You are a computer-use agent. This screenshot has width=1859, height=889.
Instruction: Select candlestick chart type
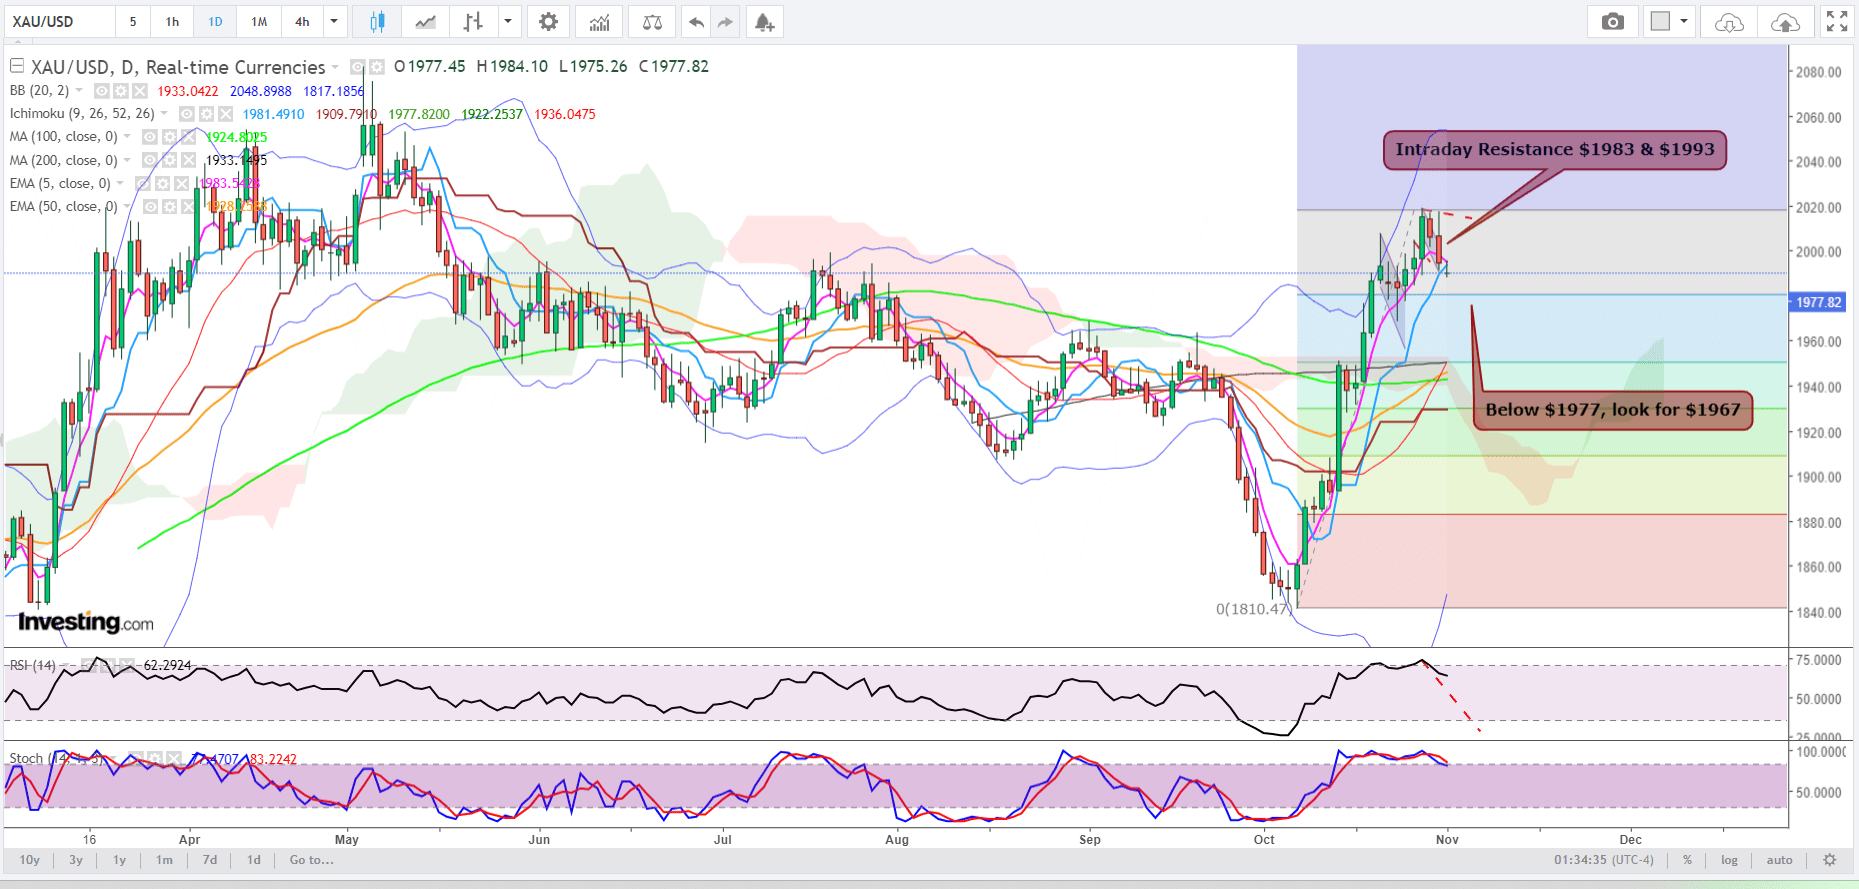tap(377, 22)
